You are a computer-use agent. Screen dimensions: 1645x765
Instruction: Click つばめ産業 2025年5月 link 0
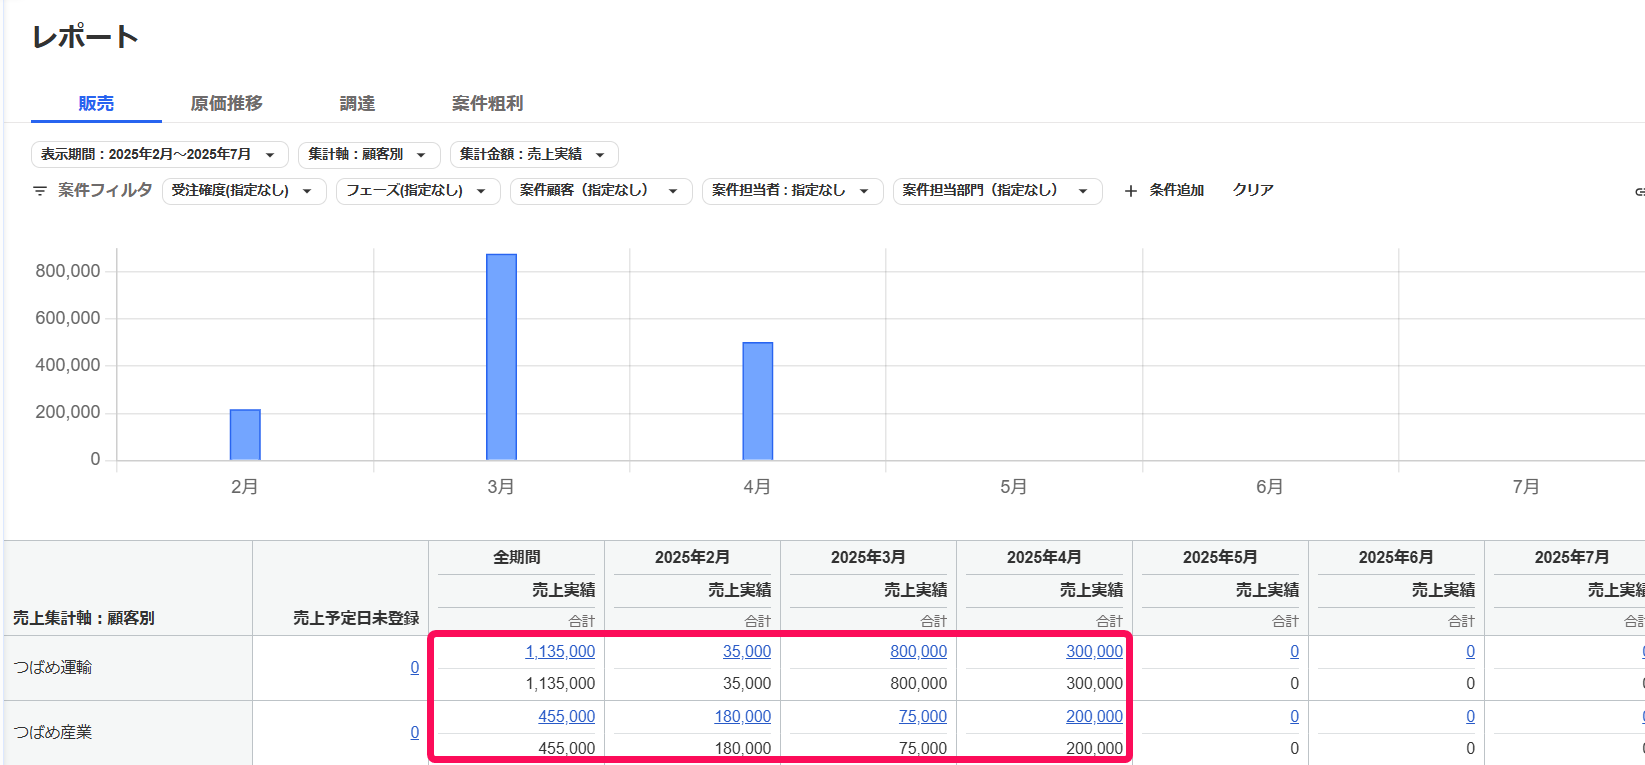tap(1294, 716)
